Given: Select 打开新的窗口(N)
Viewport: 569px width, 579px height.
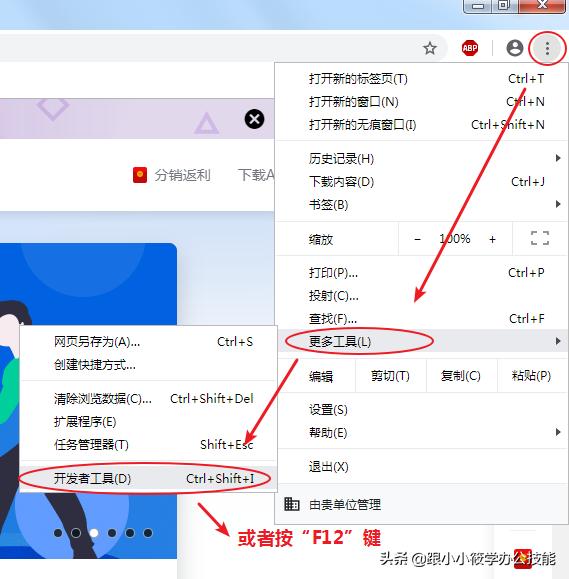Looking at the screenshot, I should pos(422,102).
